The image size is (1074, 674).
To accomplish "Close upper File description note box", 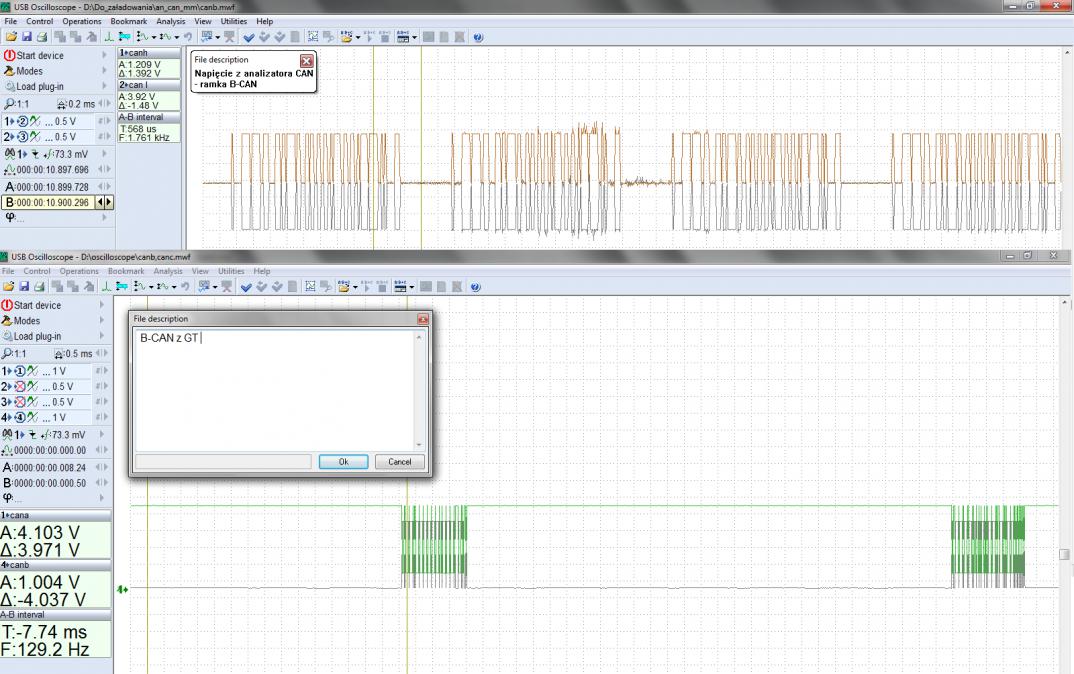I will 307,60.
